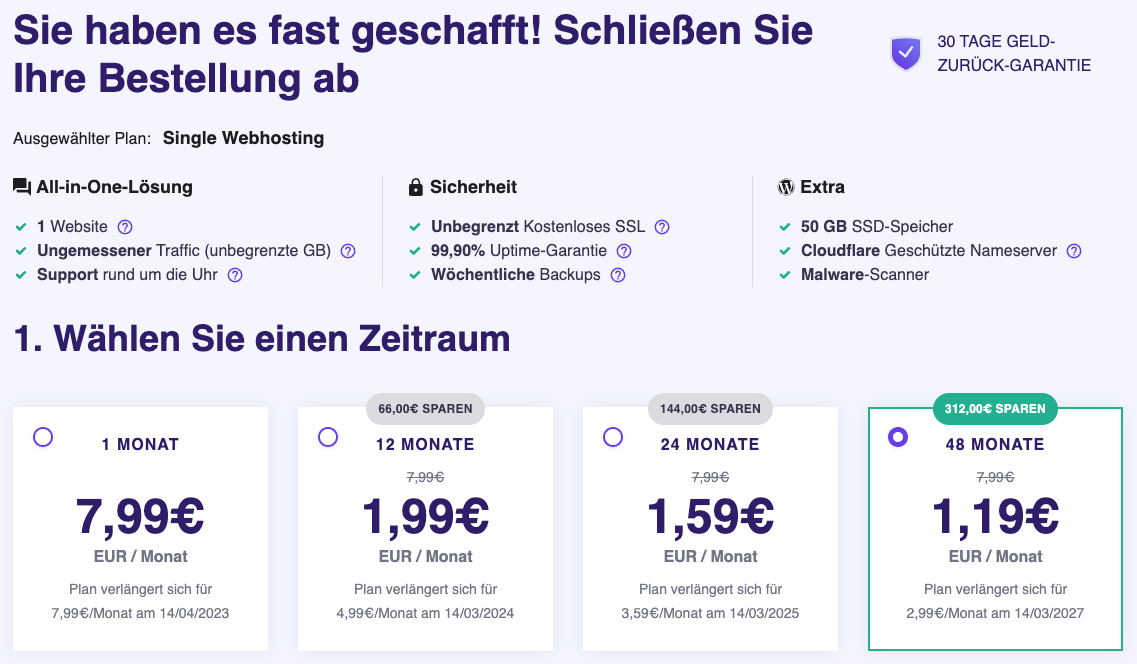This screenshot has width=1137, height=664.
Task: Select the 48 Monate plan radio button
Action: pyautogui.click(x=898, y=437)
